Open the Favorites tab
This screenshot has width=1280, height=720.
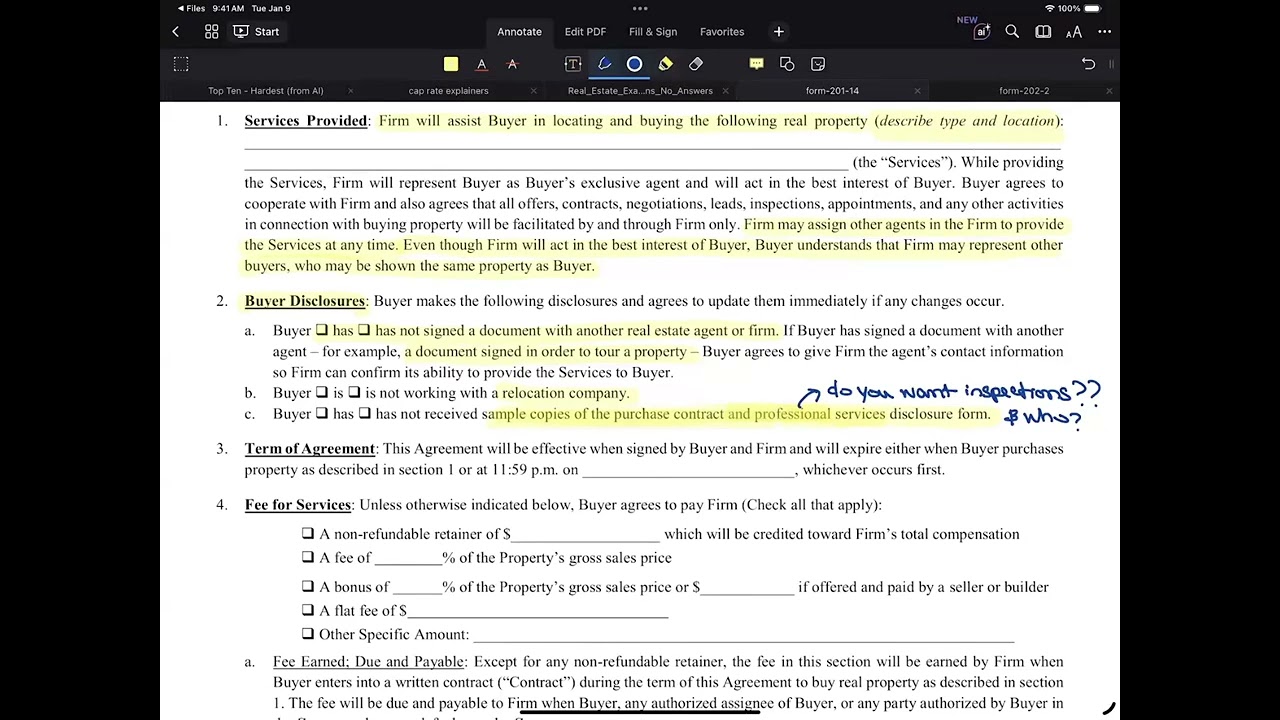722,32
